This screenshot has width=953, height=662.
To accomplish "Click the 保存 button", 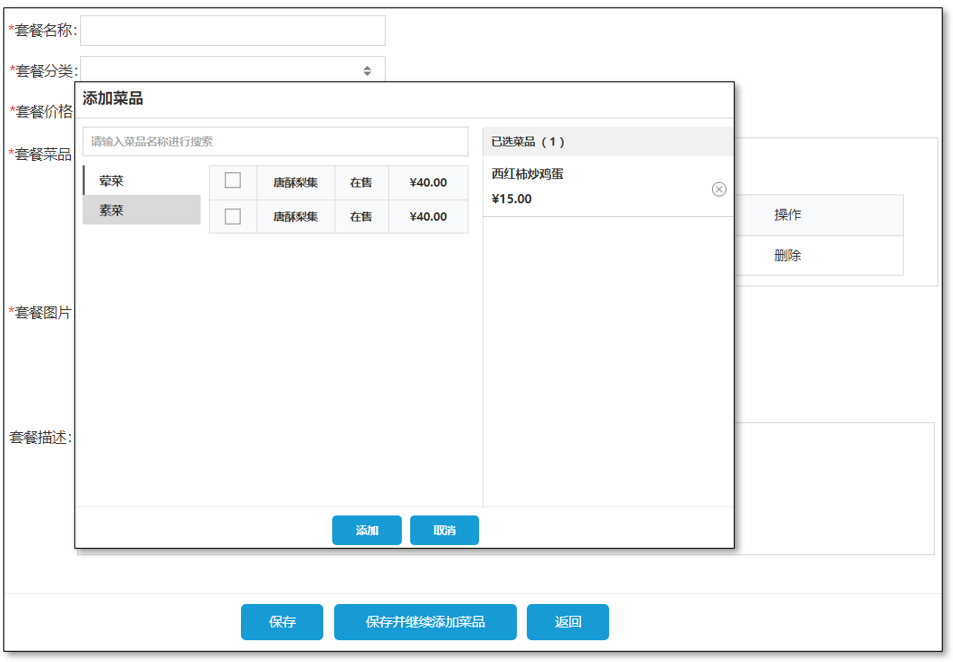I will [282, 622].
